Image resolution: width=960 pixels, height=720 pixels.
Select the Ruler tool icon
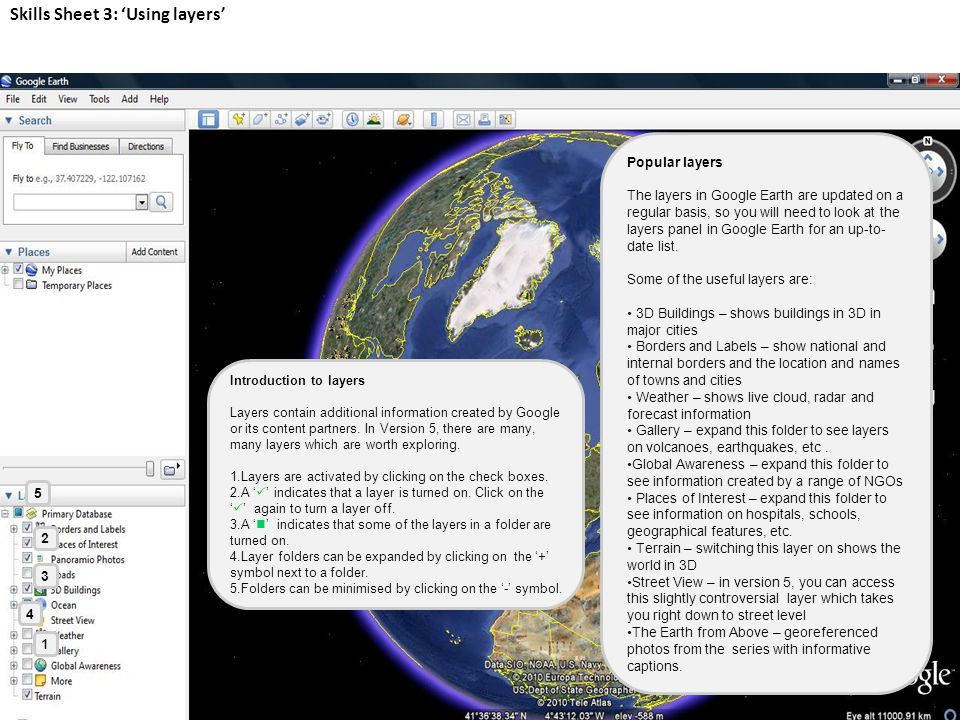pyautogui.click(x=433, y=119)
